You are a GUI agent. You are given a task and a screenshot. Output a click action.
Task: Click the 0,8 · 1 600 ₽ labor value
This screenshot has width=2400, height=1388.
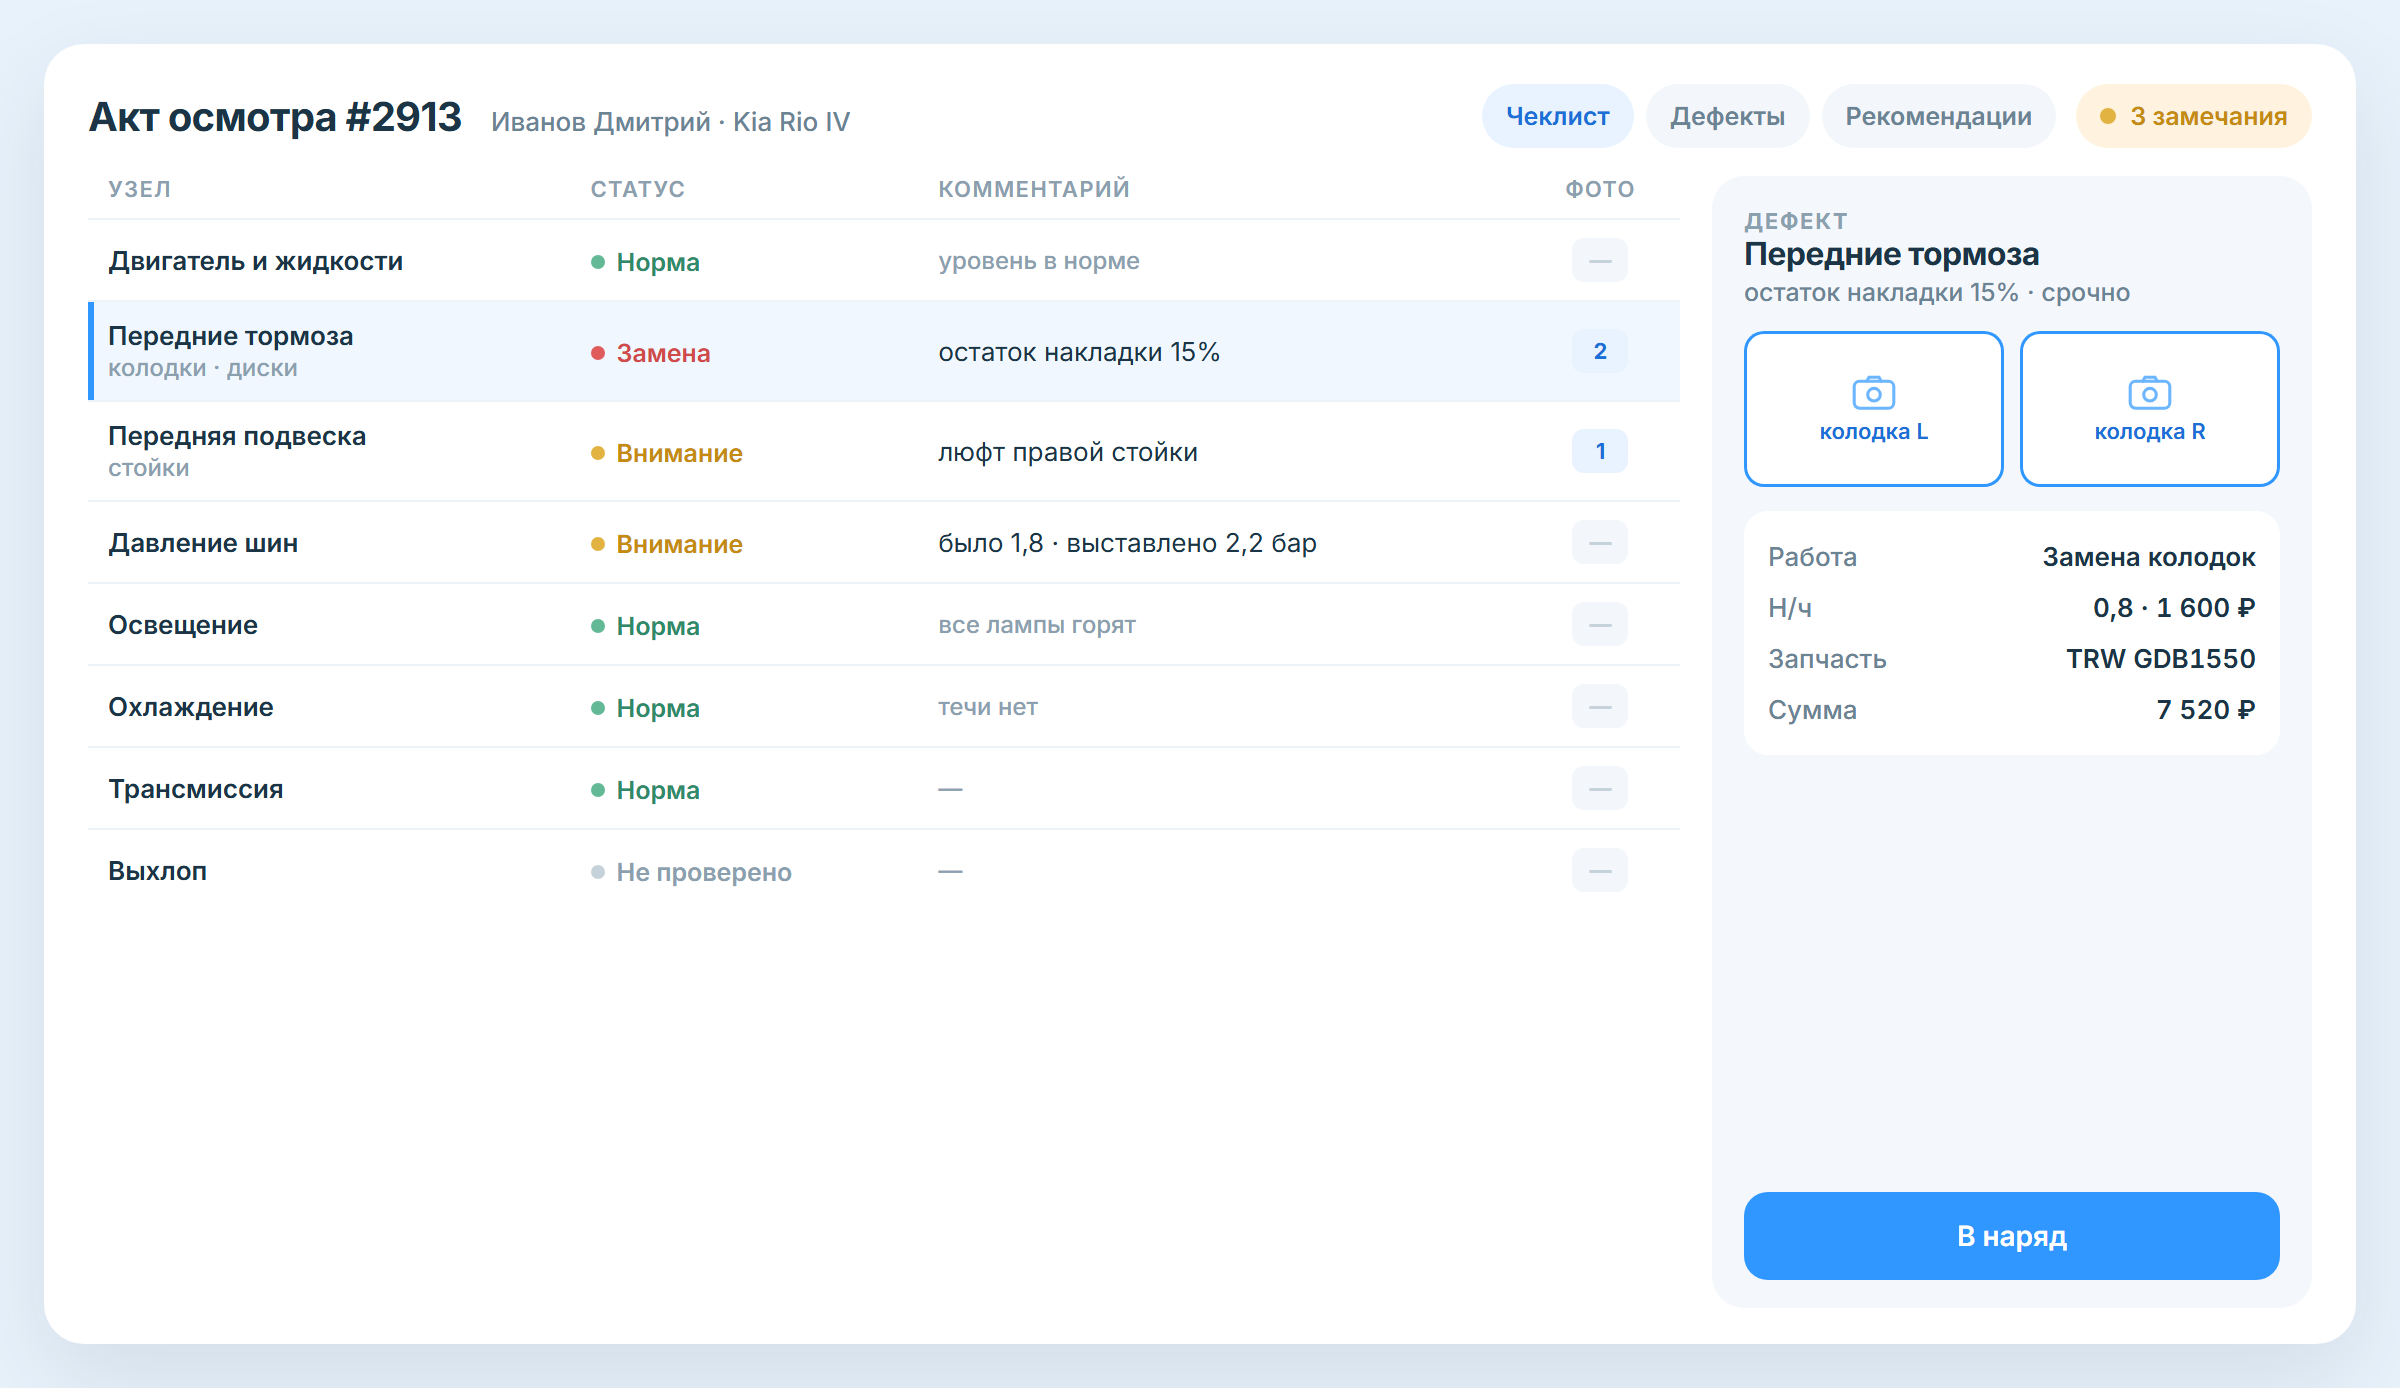tap(2174, 608)
